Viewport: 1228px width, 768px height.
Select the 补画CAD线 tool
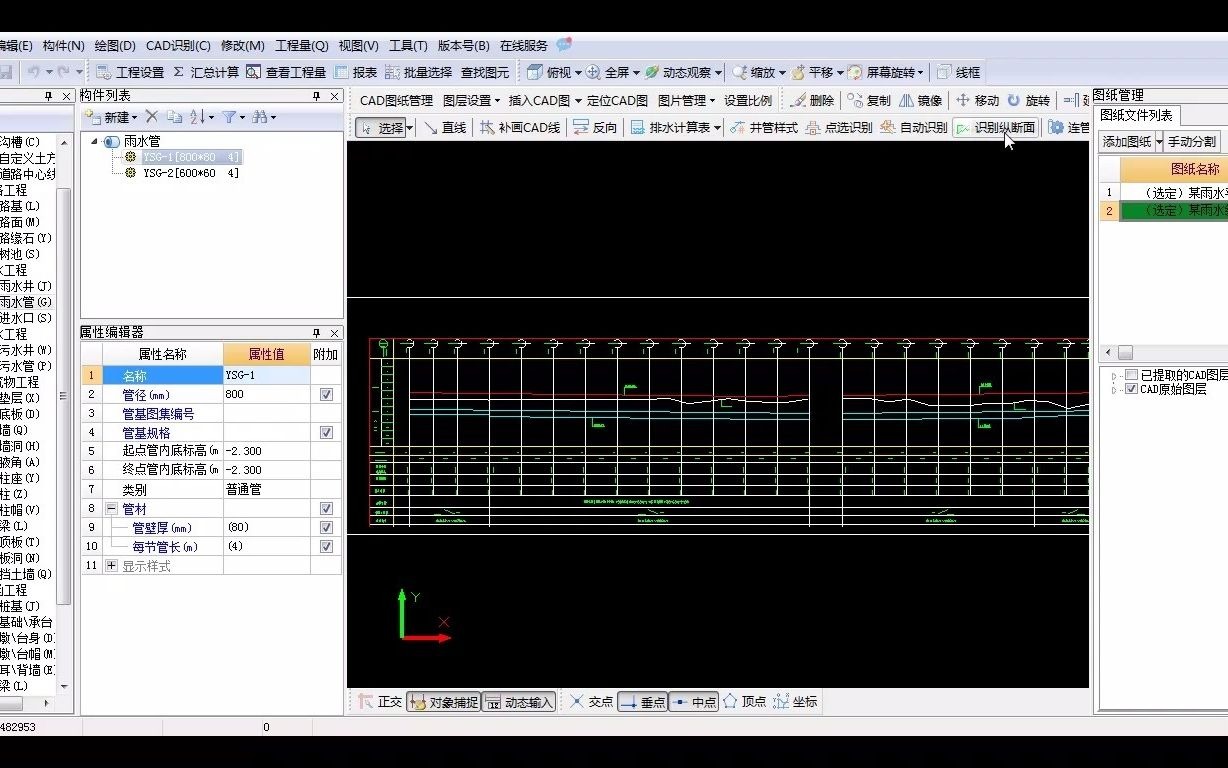[x=528, y=127]
